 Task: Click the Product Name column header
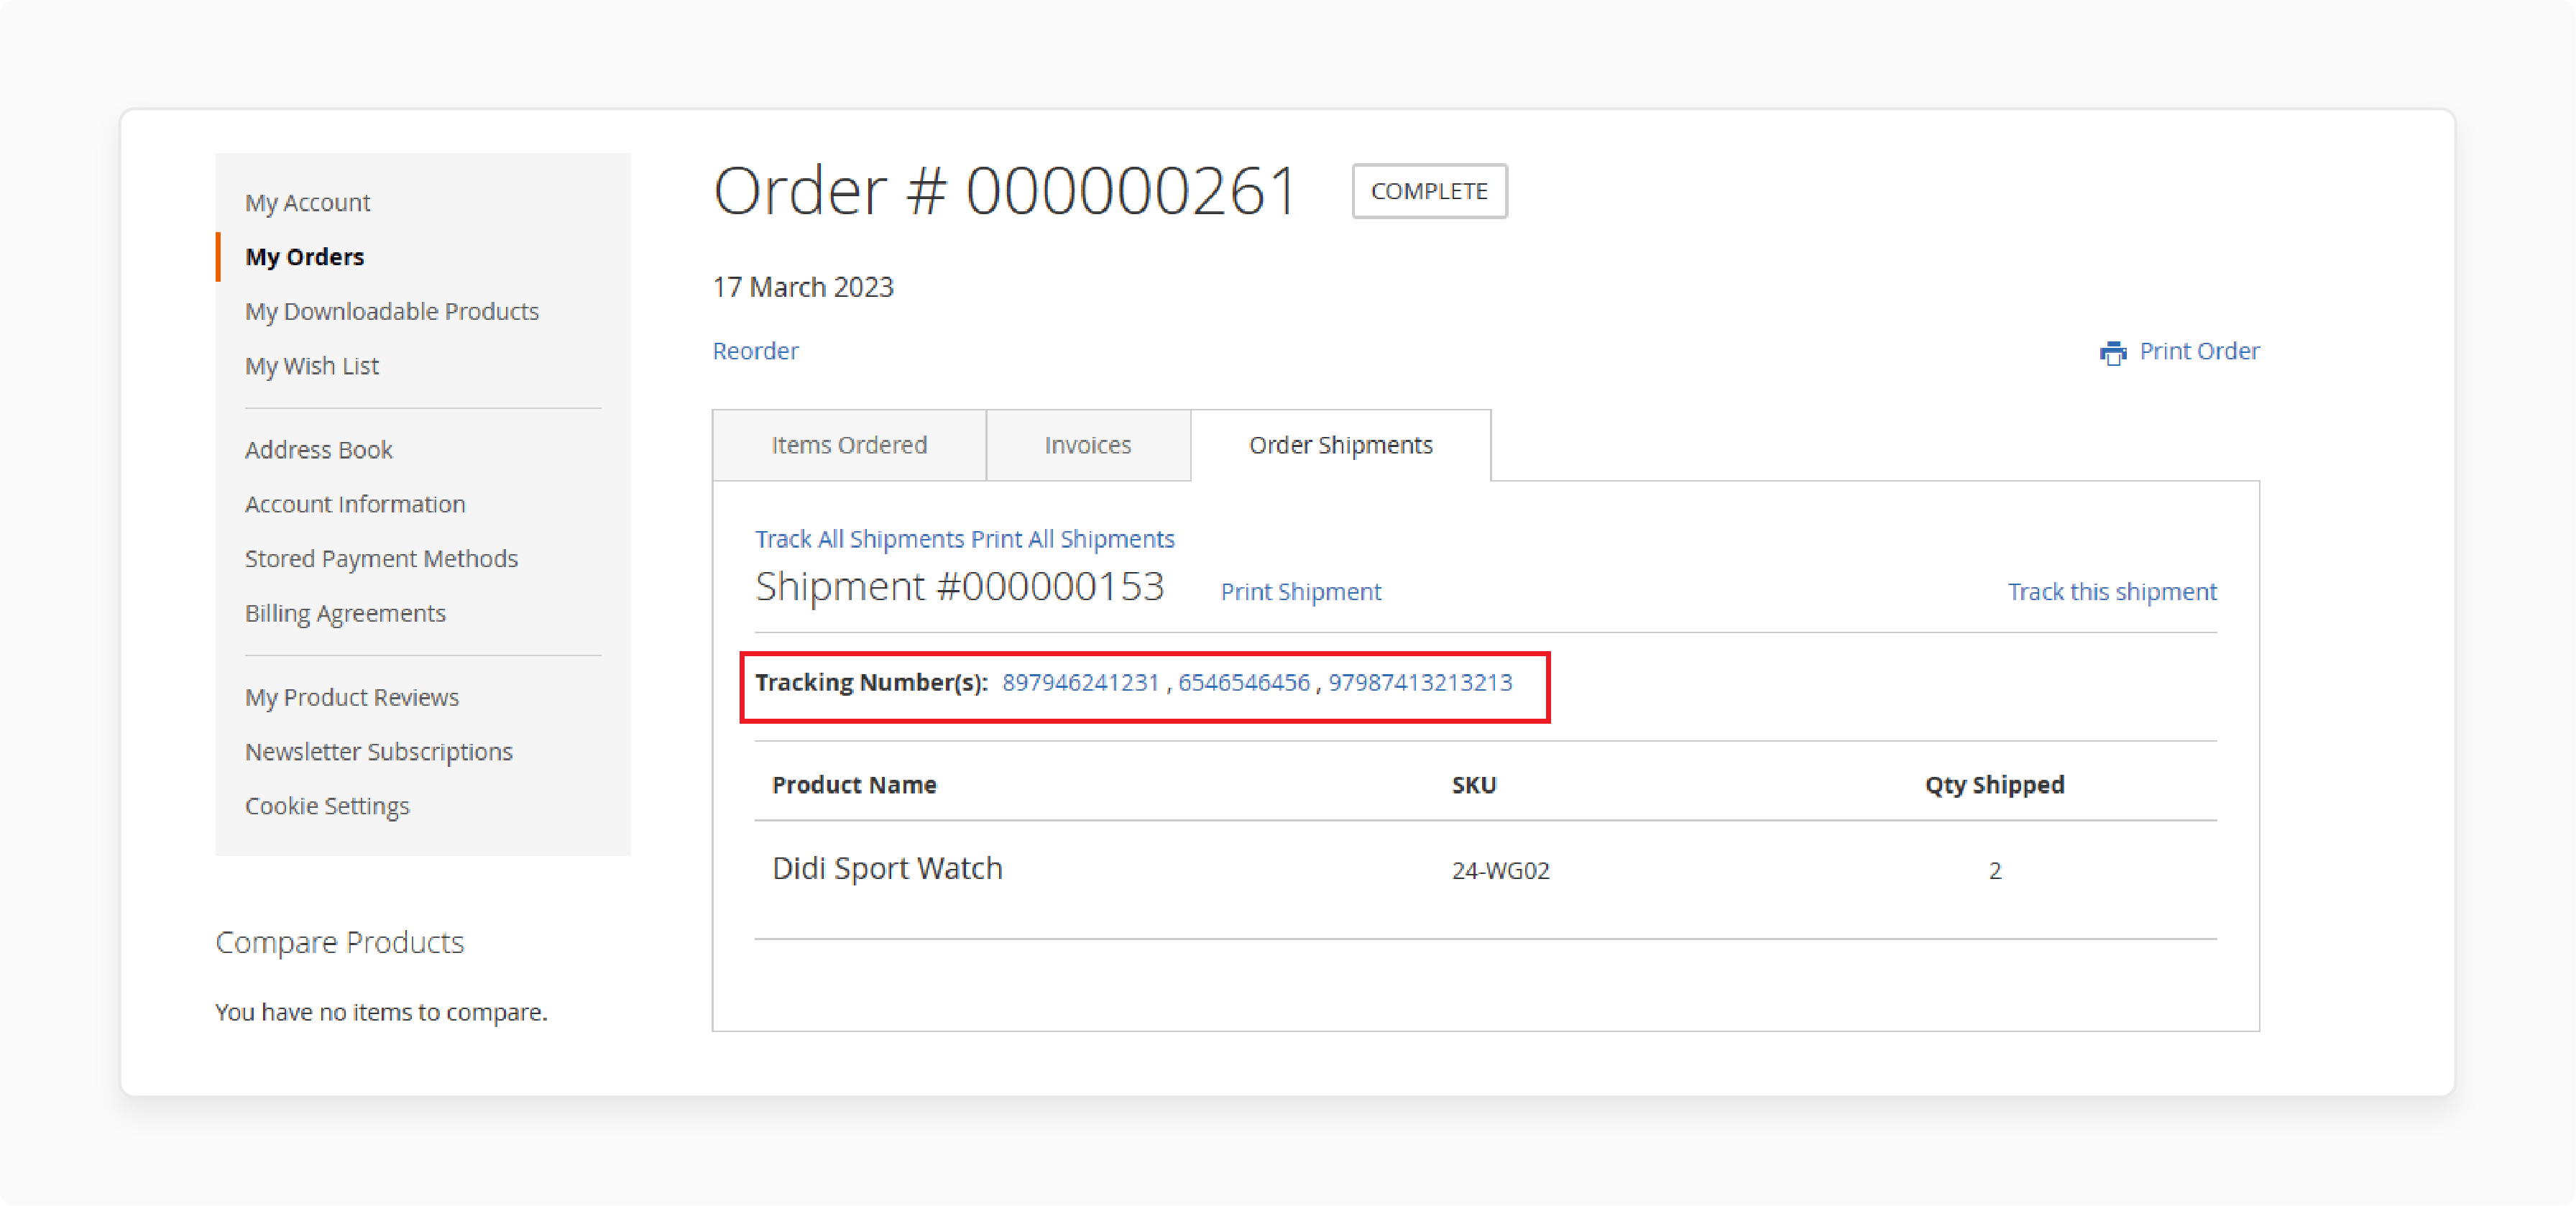click(x=854, y=785)
